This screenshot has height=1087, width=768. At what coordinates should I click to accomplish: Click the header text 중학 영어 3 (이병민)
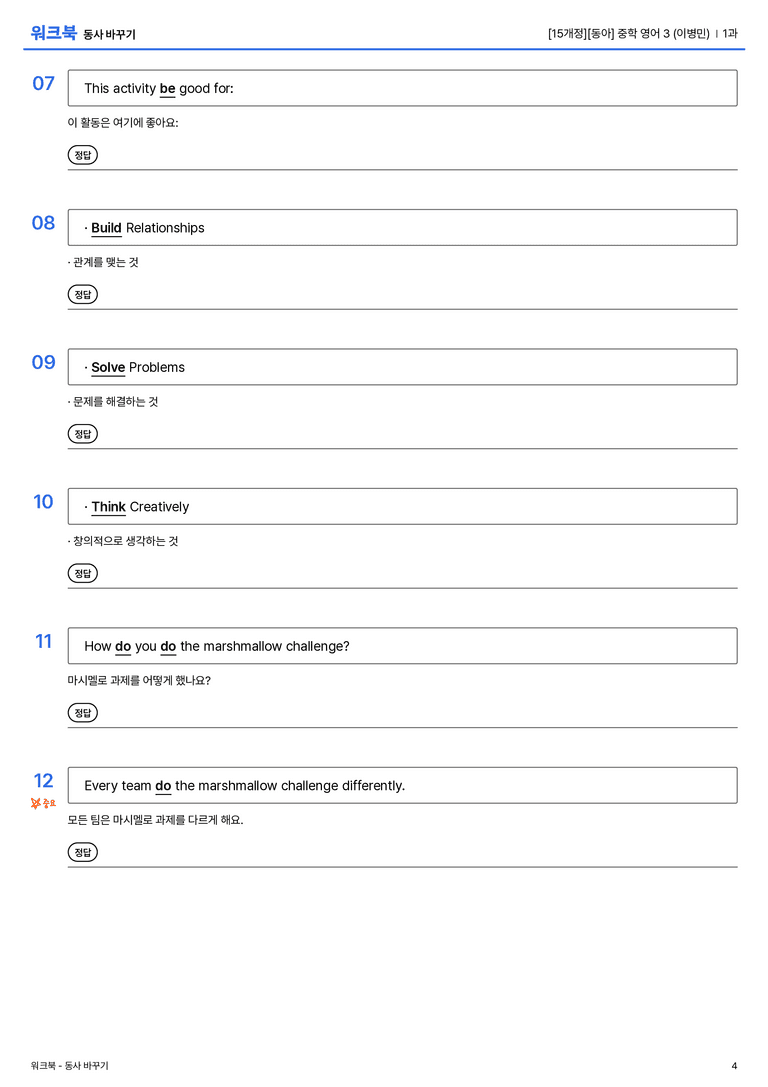click(x=663, y=33)
